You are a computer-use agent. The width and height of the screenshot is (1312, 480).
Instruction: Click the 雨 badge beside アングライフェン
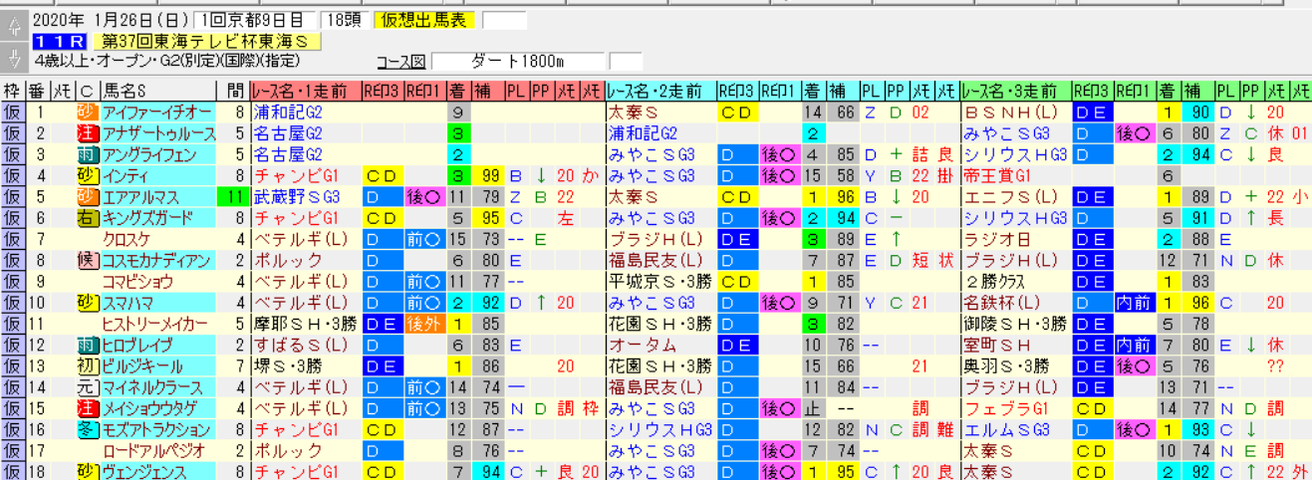[88, 154]
